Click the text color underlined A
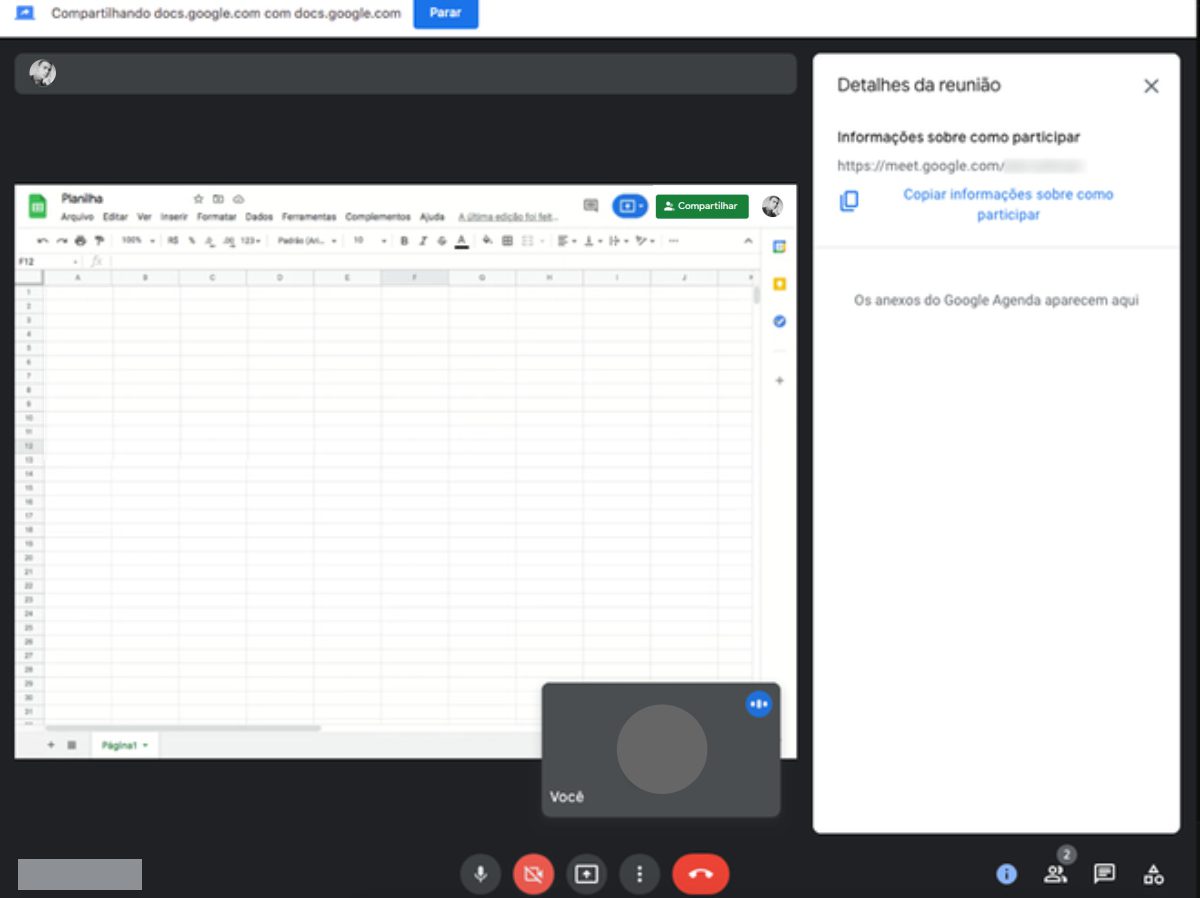 [x=461, y=241]
